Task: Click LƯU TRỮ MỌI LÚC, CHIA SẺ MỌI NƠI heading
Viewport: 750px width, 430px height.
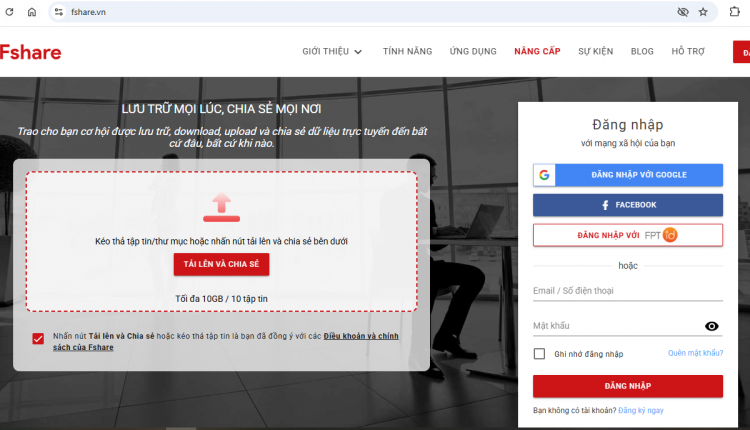Action: (221, 109)
